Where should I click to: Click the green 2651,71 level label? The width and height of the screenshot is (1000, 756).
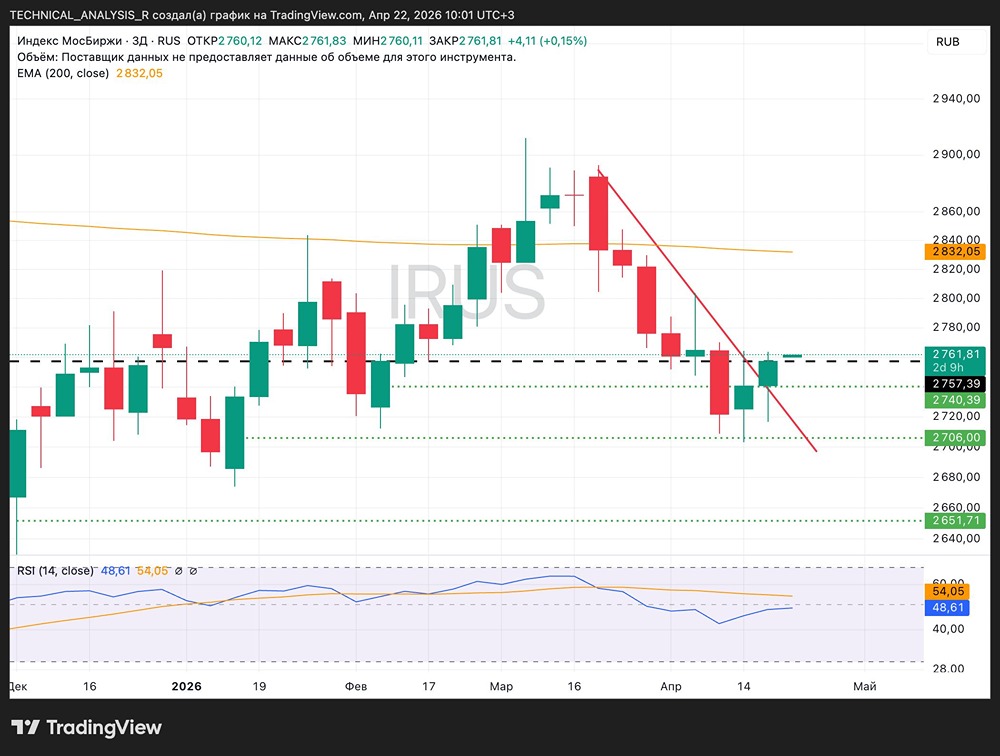click(955, 521)
